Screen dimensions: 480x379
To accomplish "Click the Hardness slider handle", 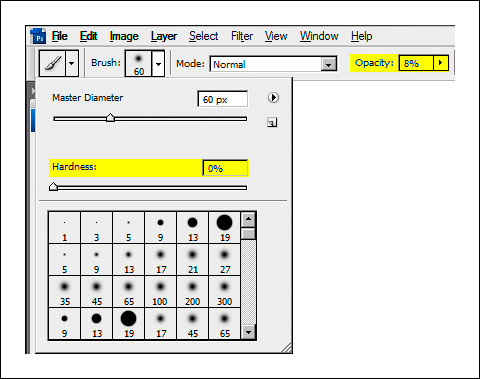I will point(53,187).
